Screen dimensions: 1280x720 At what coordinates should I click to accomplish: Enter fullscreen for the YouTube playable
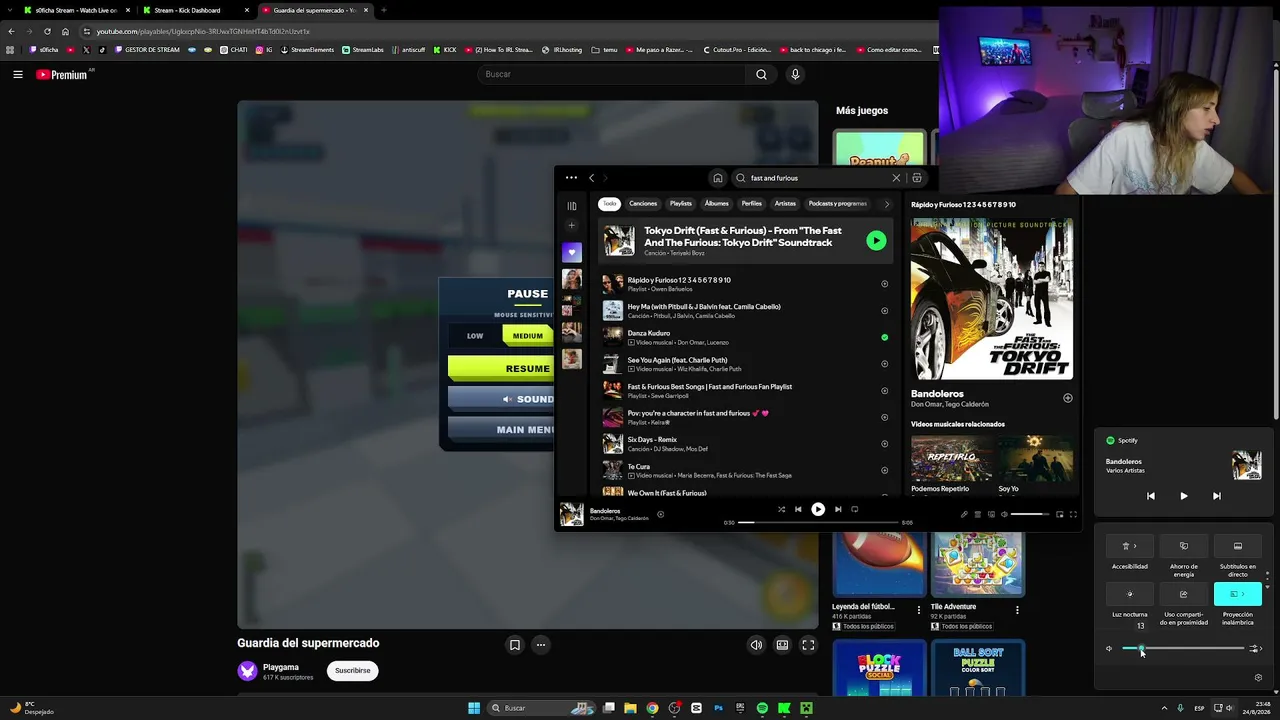click(x=808, y=645)
